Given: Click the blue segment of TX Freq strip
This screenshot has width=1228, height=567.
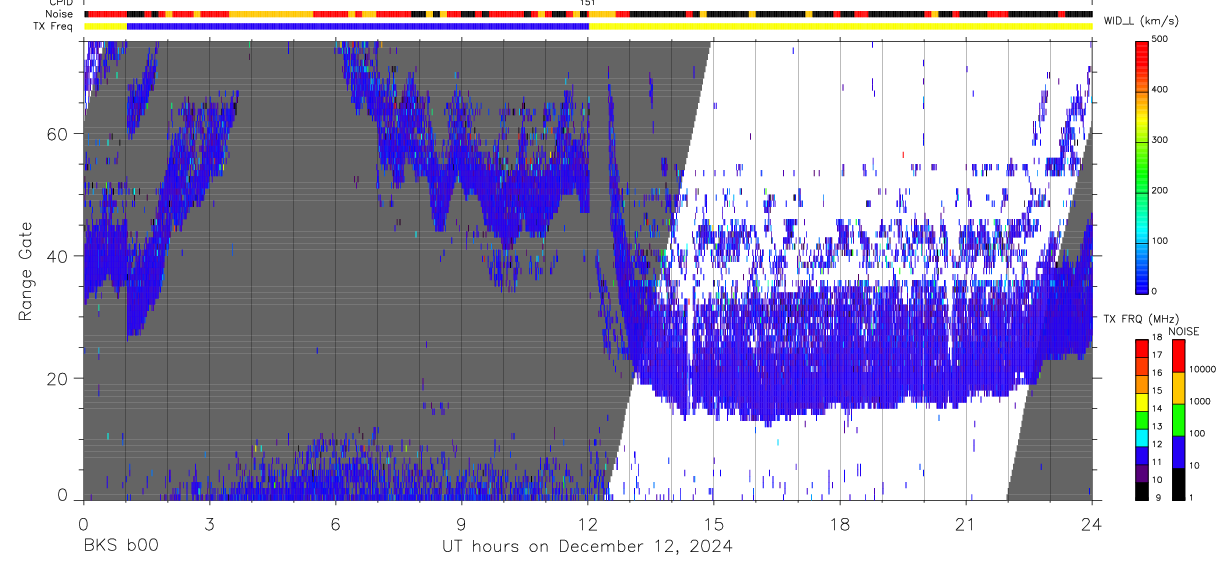Looking at the screenshot, I should pyautogui.click(x=358, y=26).
